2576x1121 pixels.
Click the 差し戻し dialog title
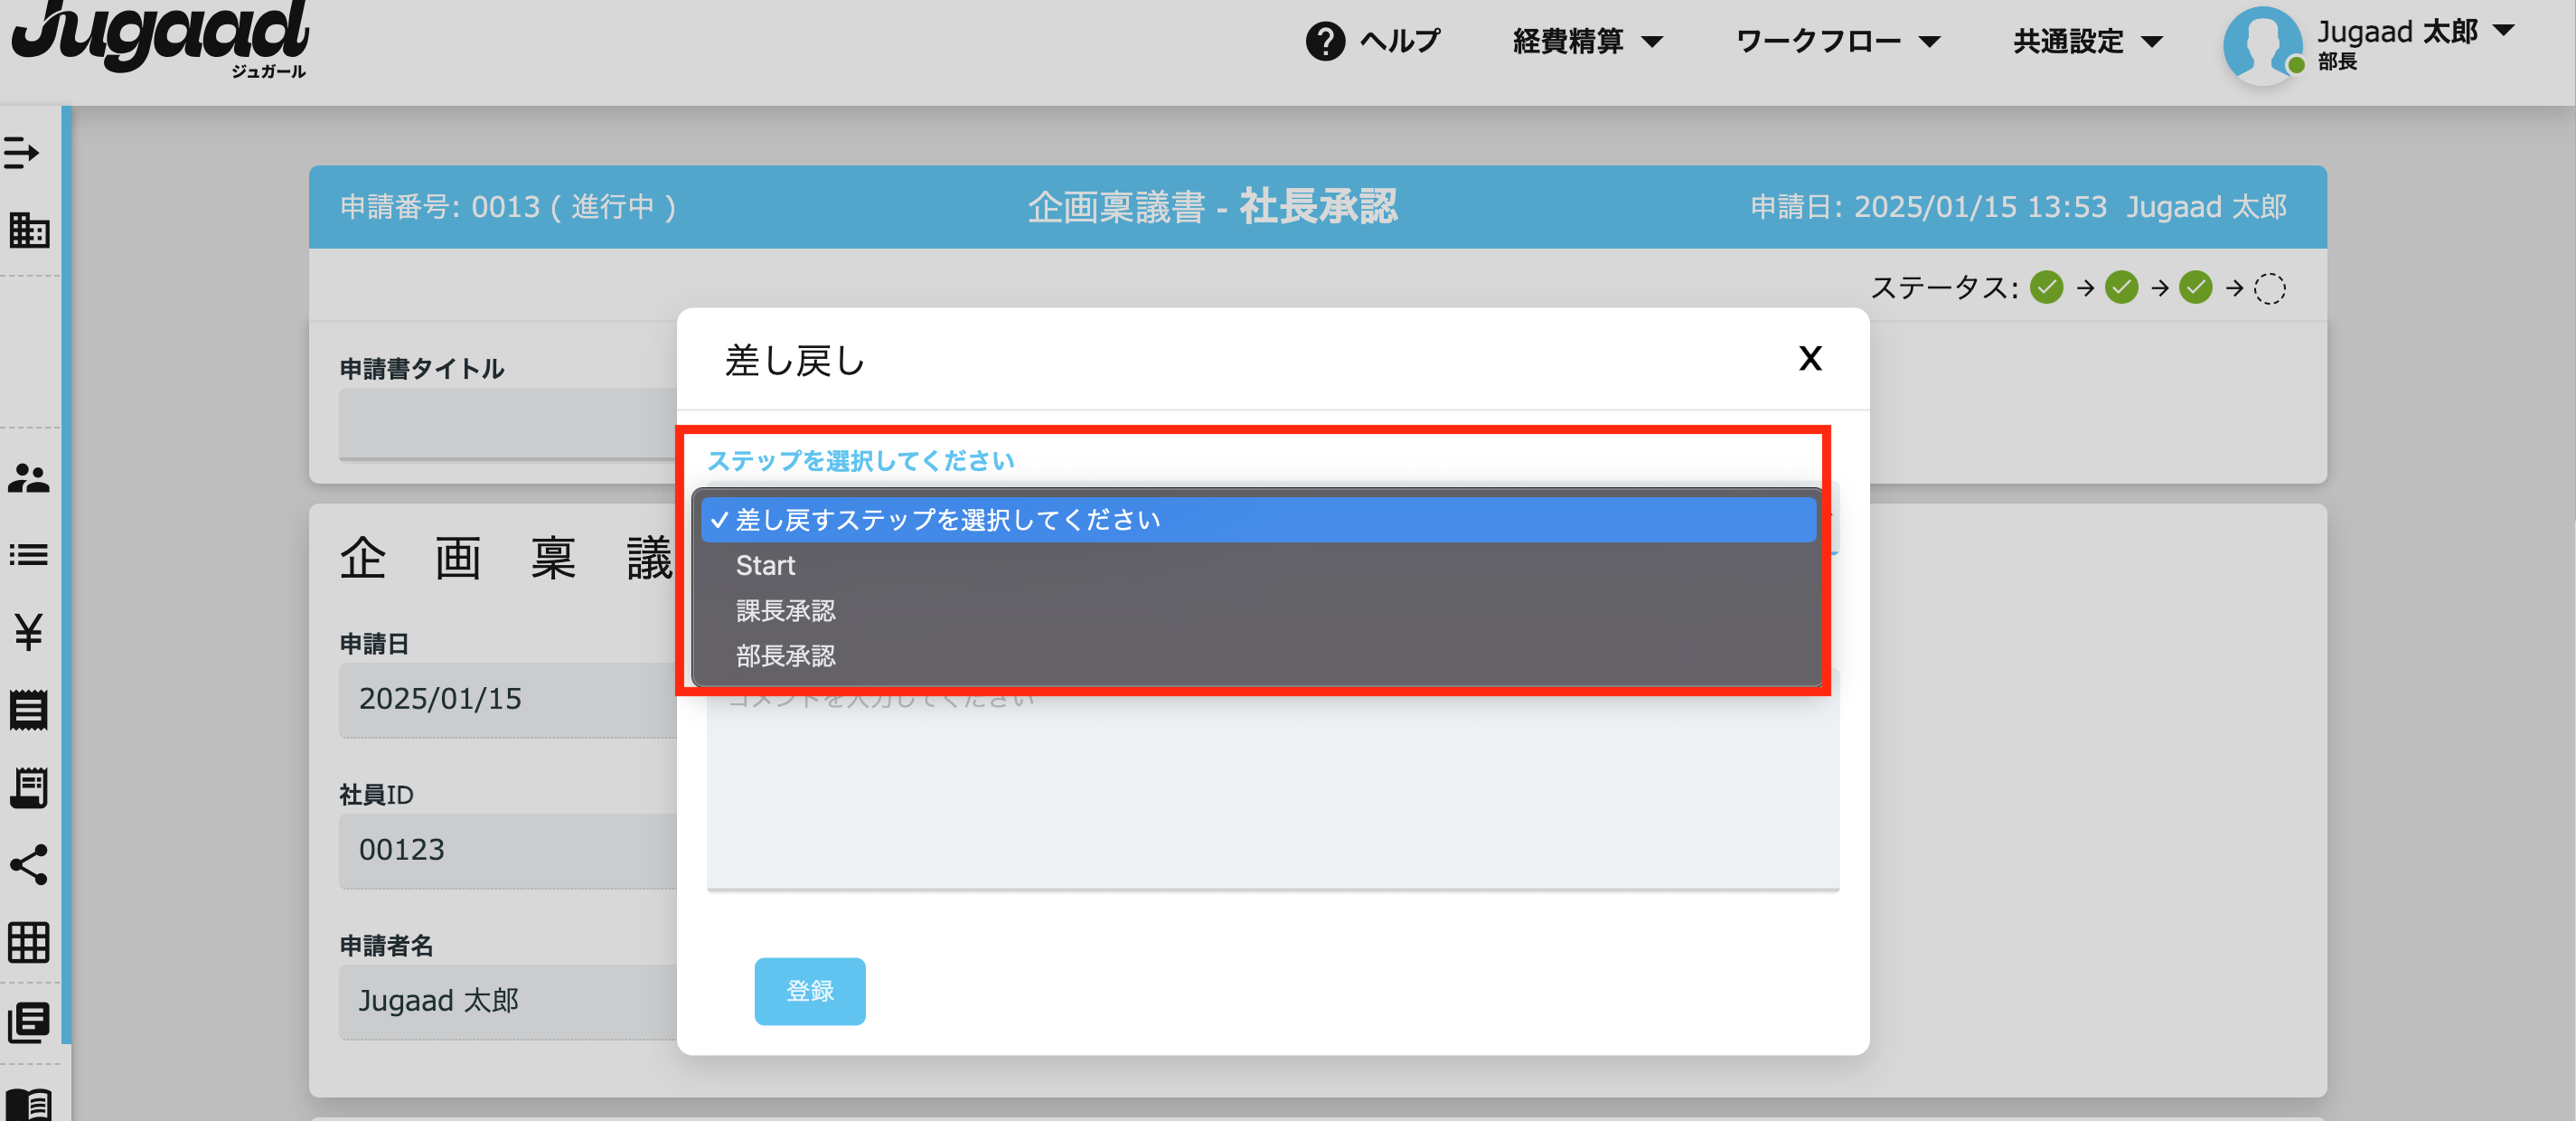click(x=795, y=360)
